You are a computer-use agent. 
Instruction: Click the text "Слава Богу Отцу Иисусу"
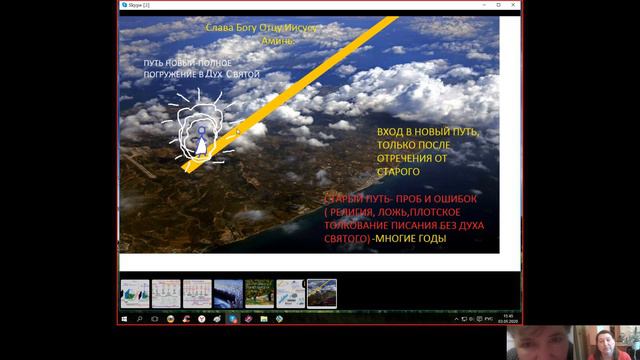261,28
